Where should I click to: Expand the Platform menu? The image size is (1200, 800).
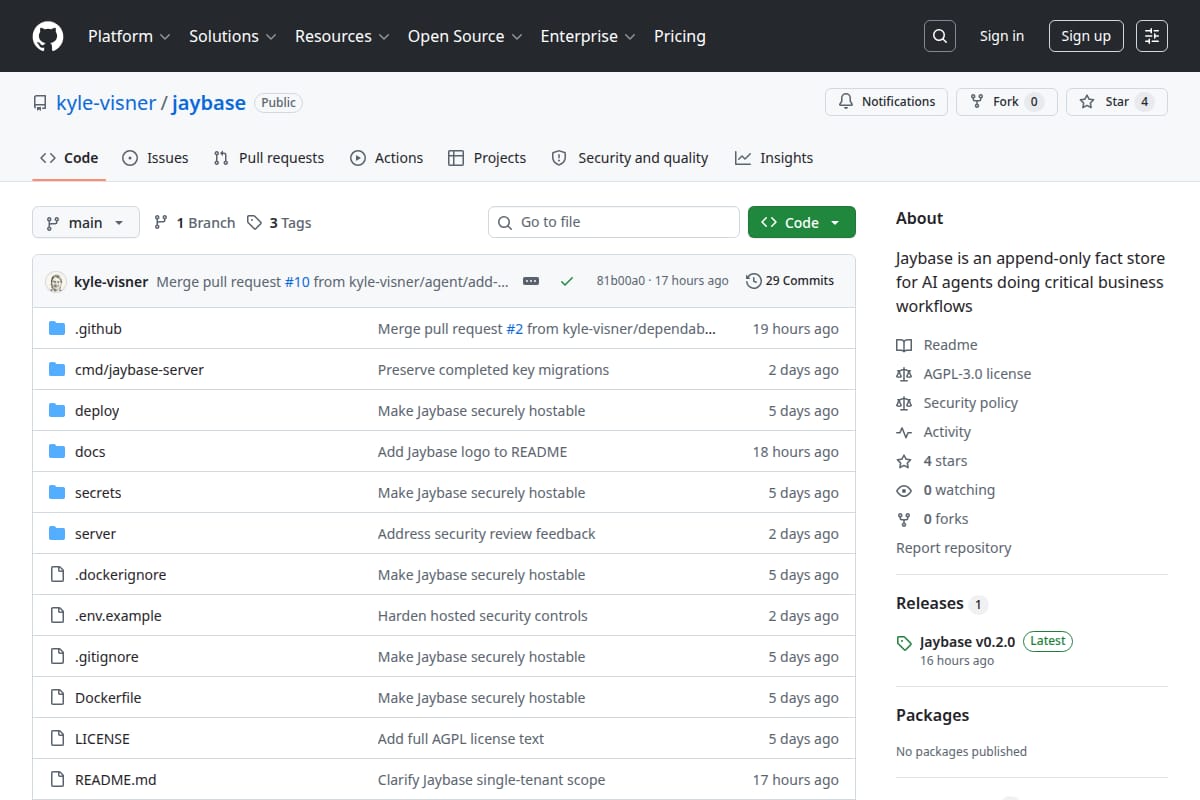(x=129, y=36)
